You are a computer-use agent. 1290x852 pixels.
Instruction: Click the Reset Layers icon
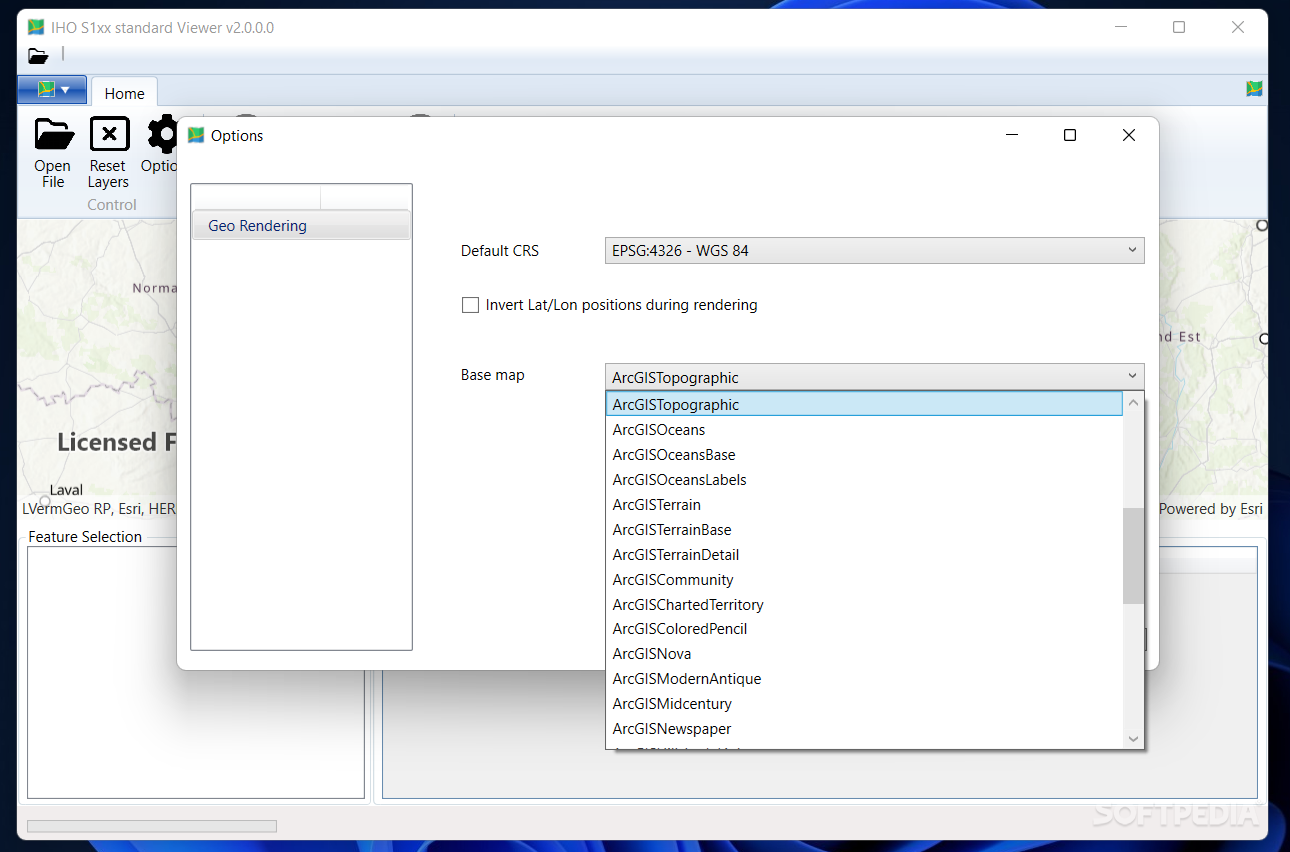pyautogui.click(x=109, y=133)
